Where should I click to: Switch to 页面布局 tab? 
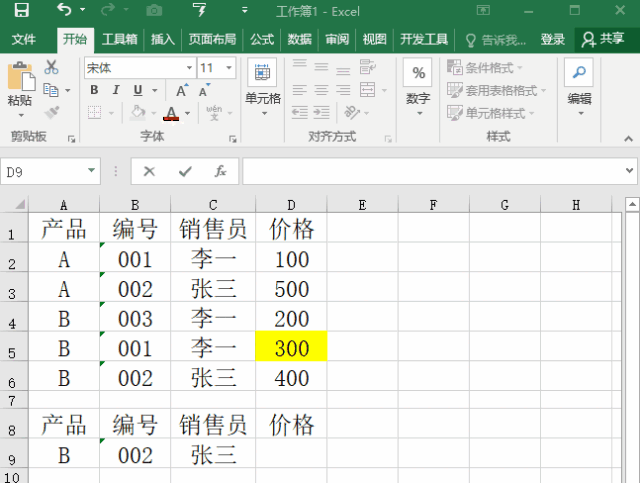[212, 39]
